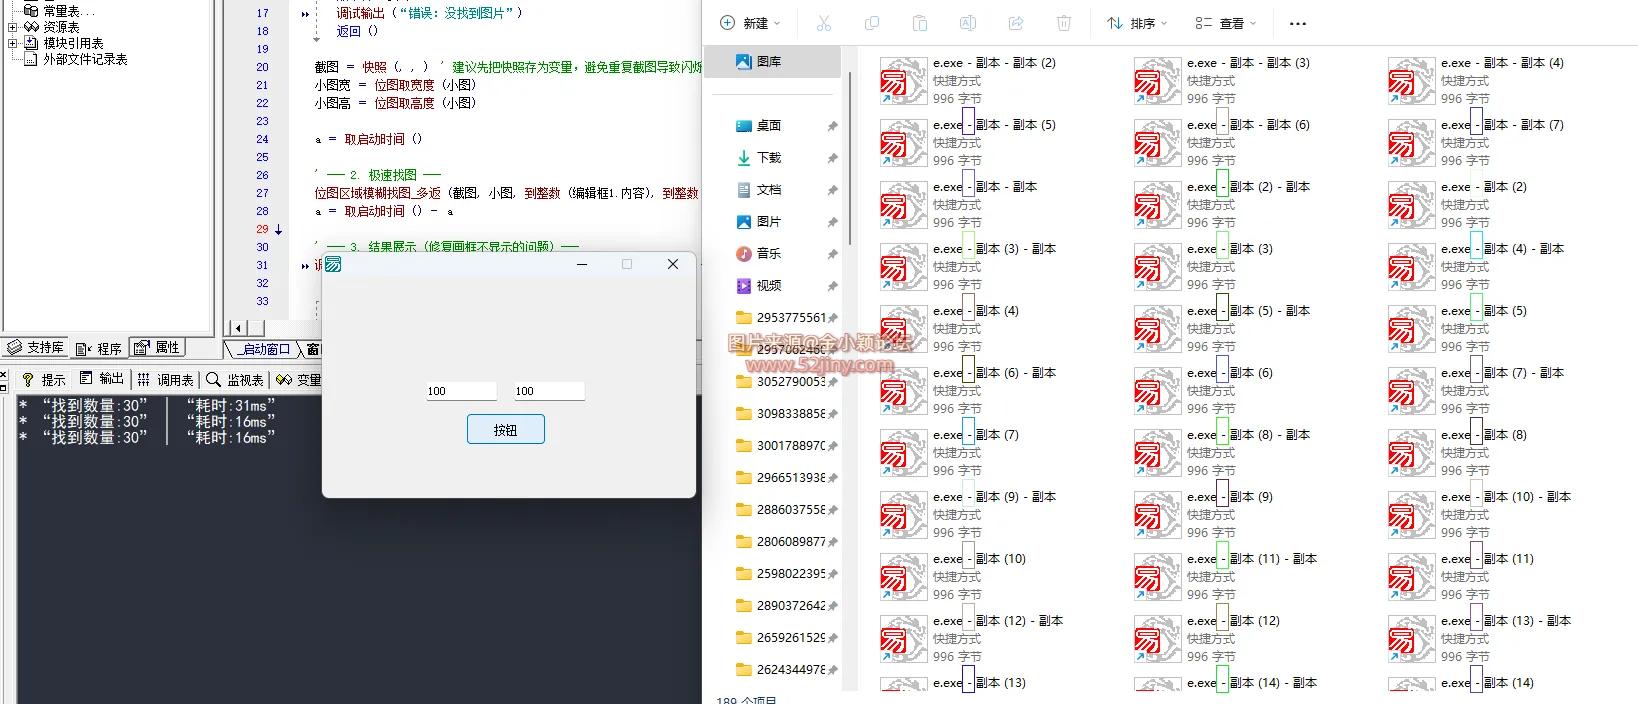Select shortcut file e.exe - 副本 - 副本 (2)
Image resolution: width=1638 pixels, height=704 pixels.
[x=967, y=80]
